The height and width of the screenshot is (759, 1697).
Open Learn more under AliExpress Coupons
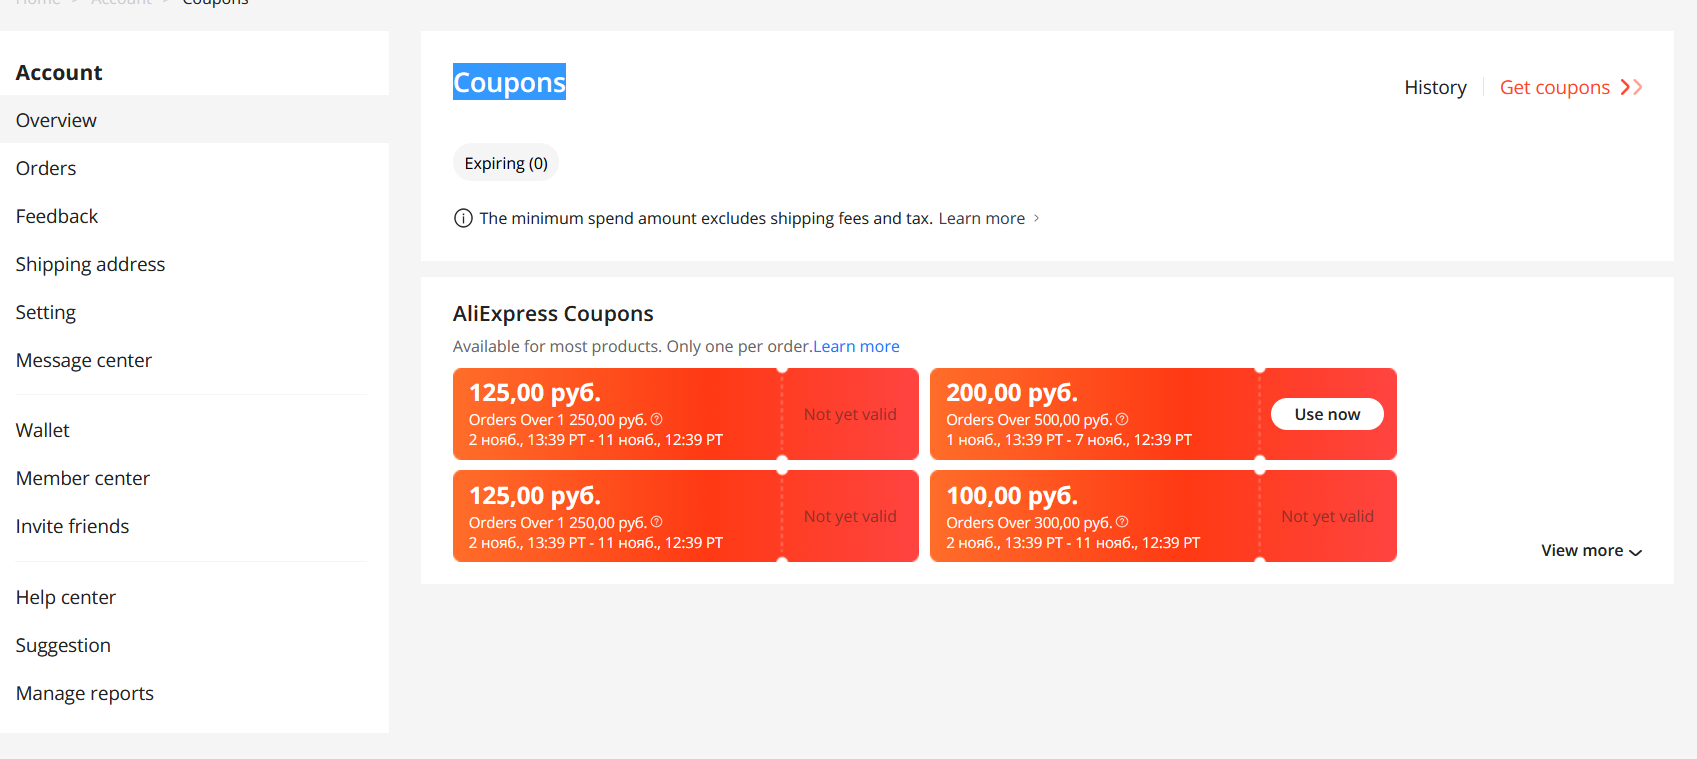point(856,346)
